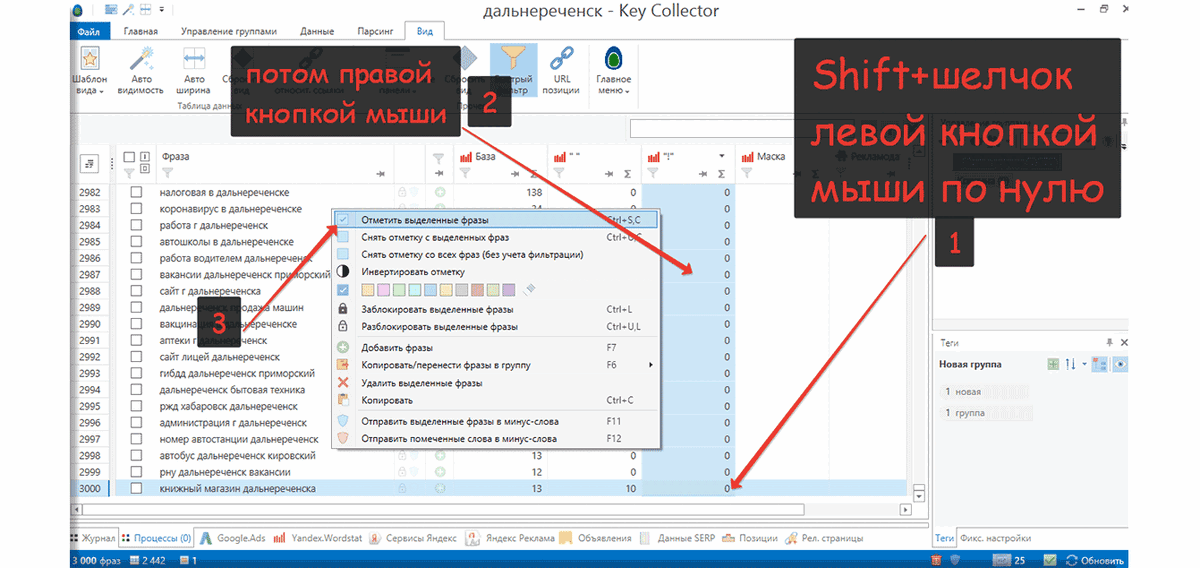Check the box for книжный магазин дальнереченска
Image resolution: width=1200 pixels, height=568 pixels.
click(137, 489)
